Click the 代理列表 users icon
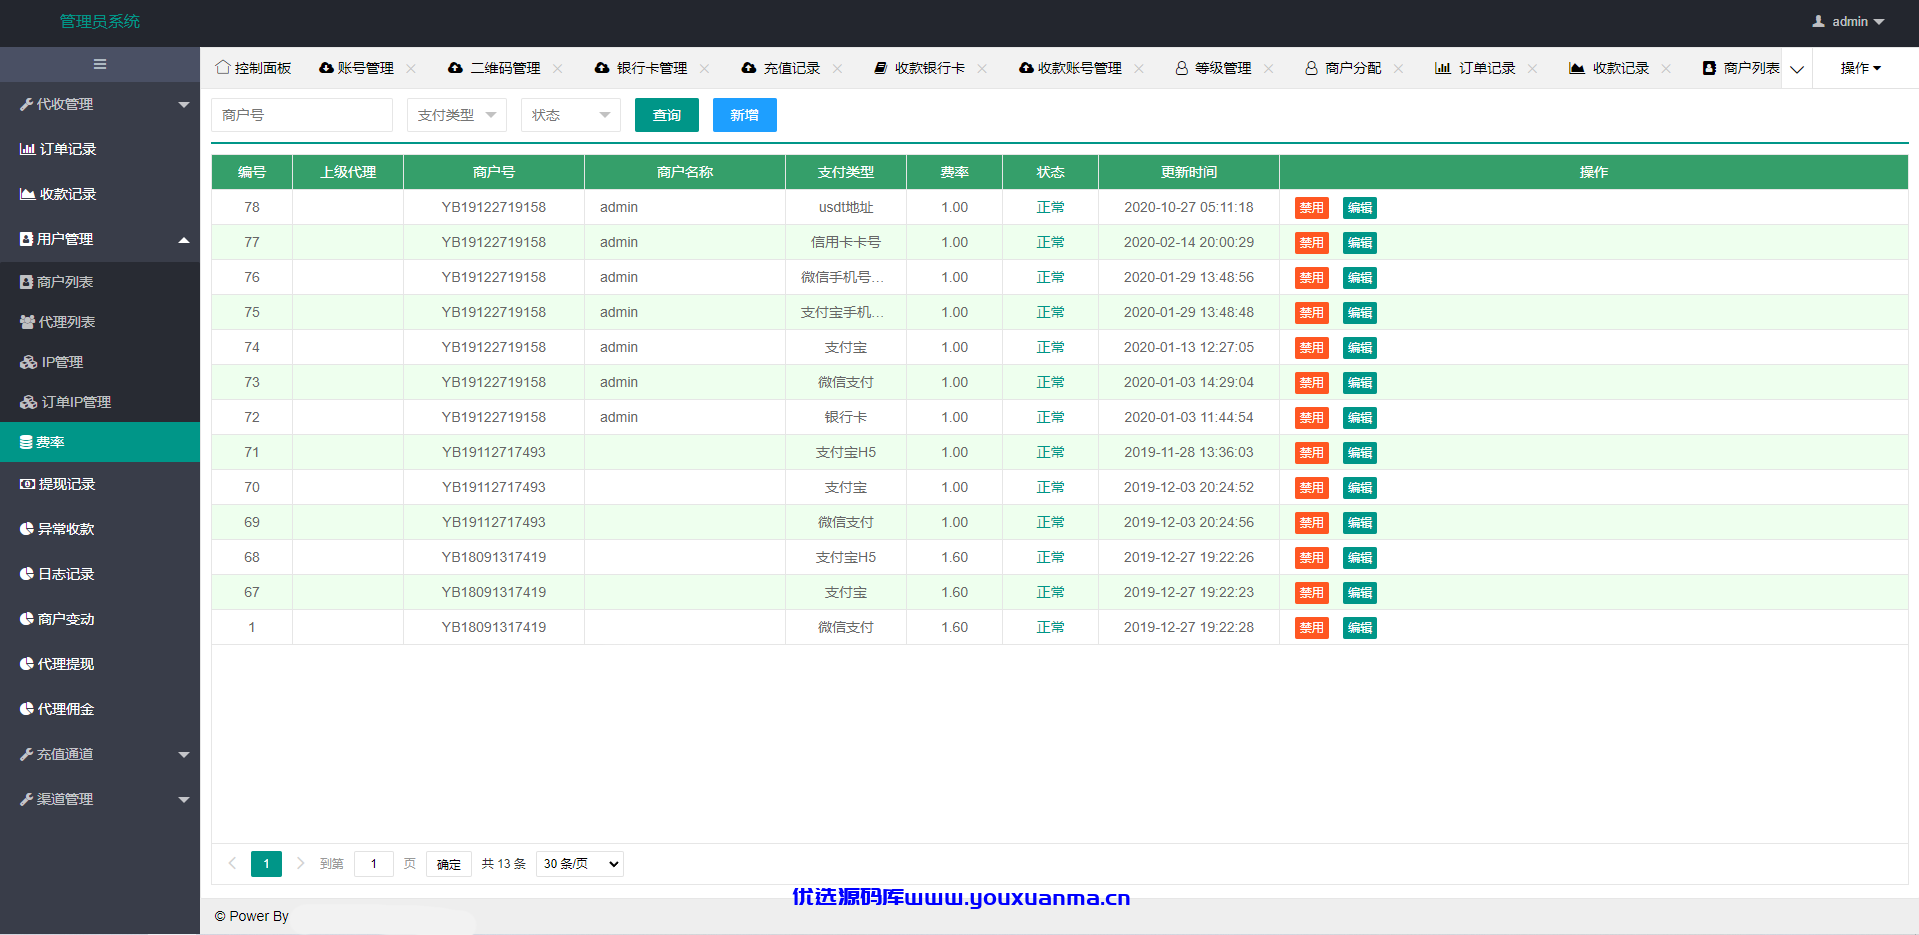 28,322
